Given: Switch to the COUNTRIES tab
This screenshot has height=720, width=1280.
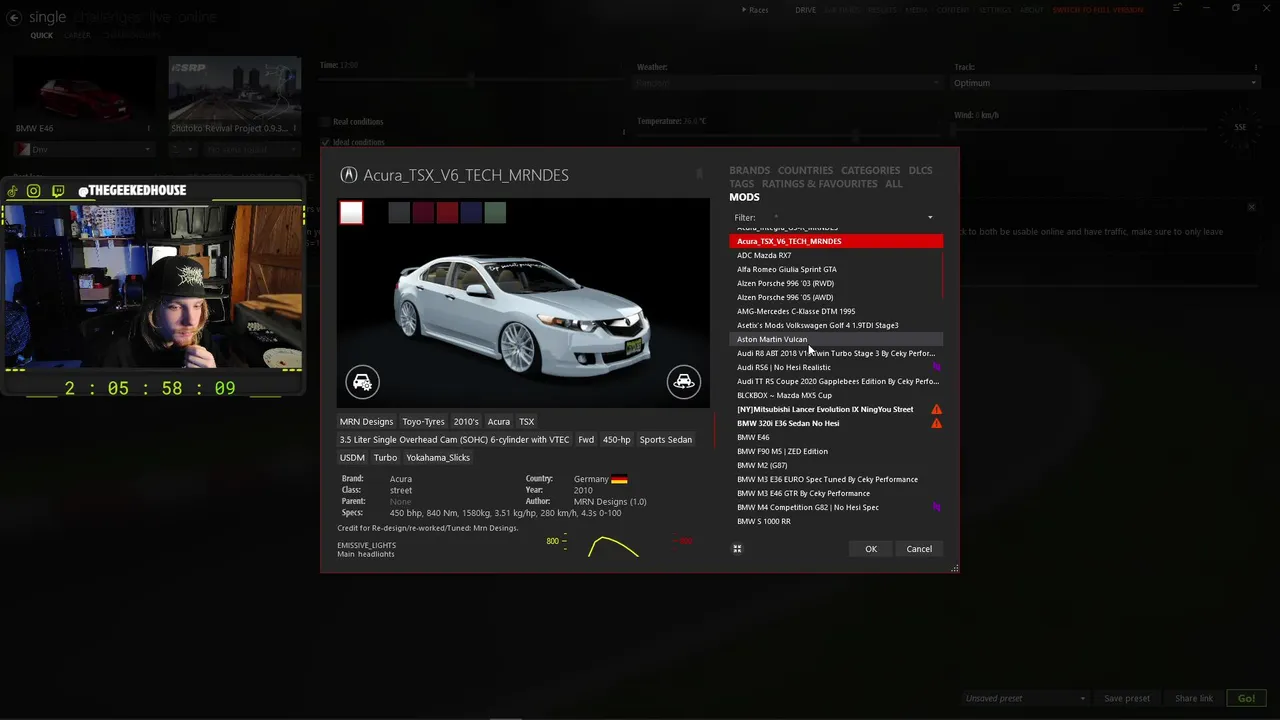Looking at the screenshot, I should pyautogui.click(x=805, y=171).
